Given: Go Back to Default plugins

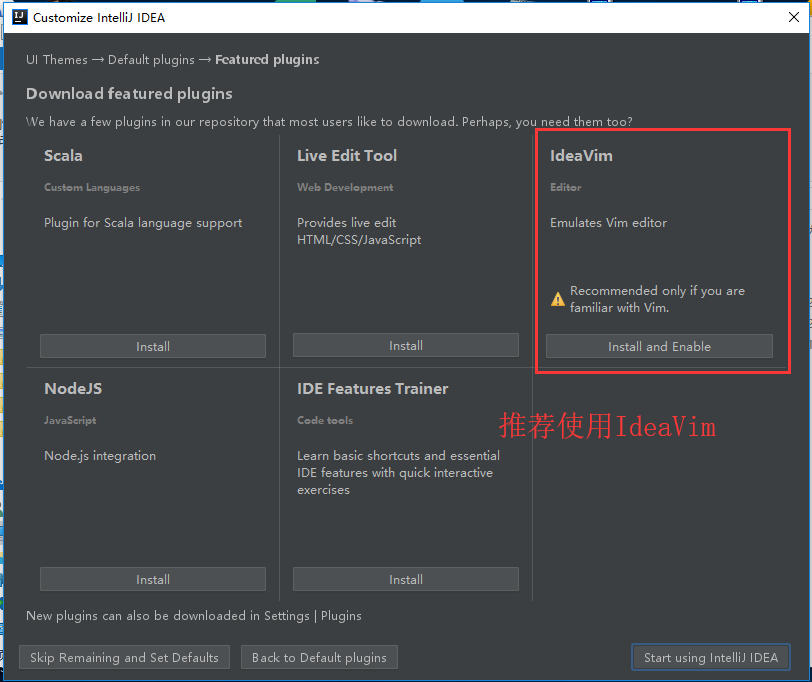Looking at the screenshot, I should [319, 657].
